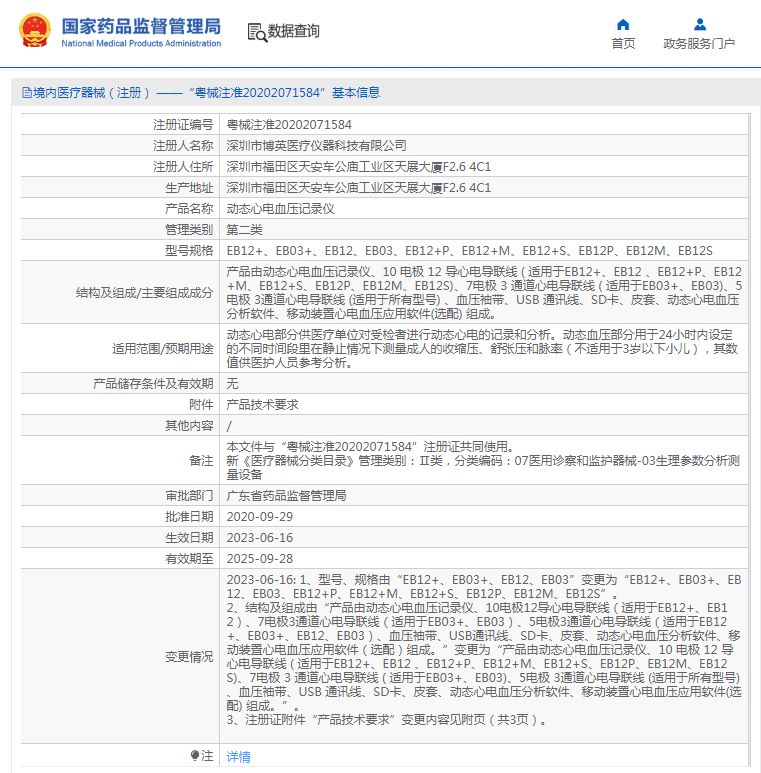761x773 pixels.
Task: Click the 境内医疗器械（注册）breadcrumb text
Action: 92,93
